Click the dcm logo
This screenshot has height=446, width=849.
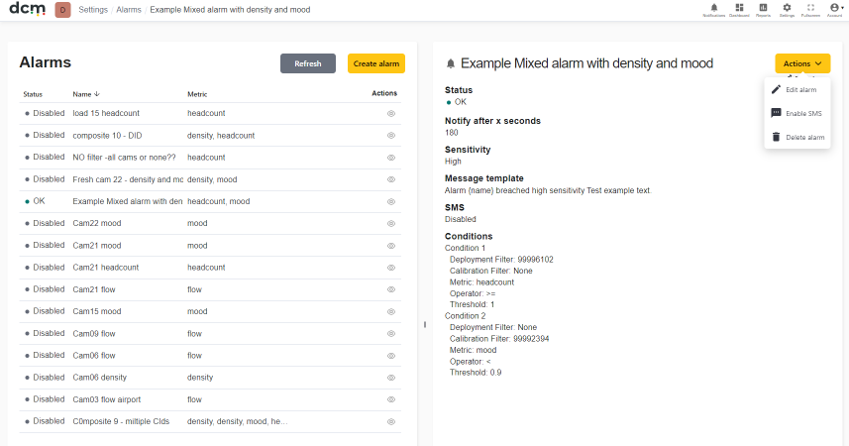(27, 9)
